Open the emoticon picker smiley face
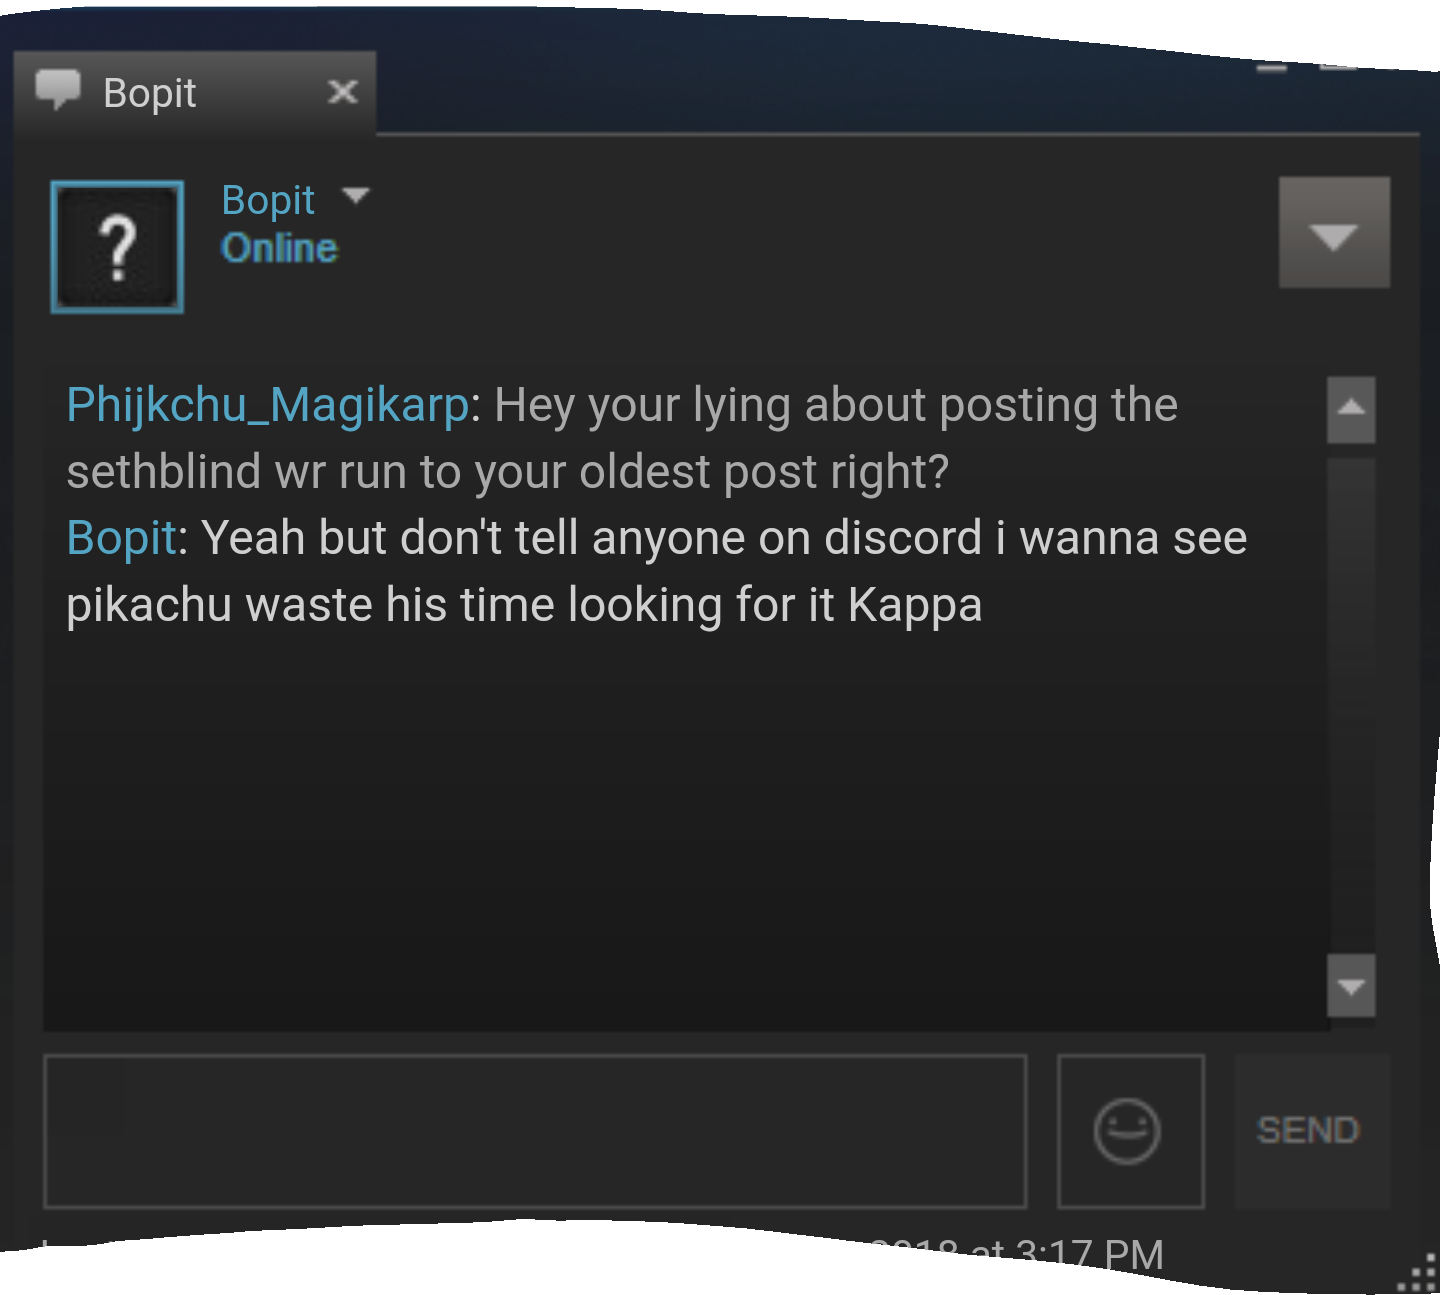 pyautogui.click(x=1130, y=1131)
